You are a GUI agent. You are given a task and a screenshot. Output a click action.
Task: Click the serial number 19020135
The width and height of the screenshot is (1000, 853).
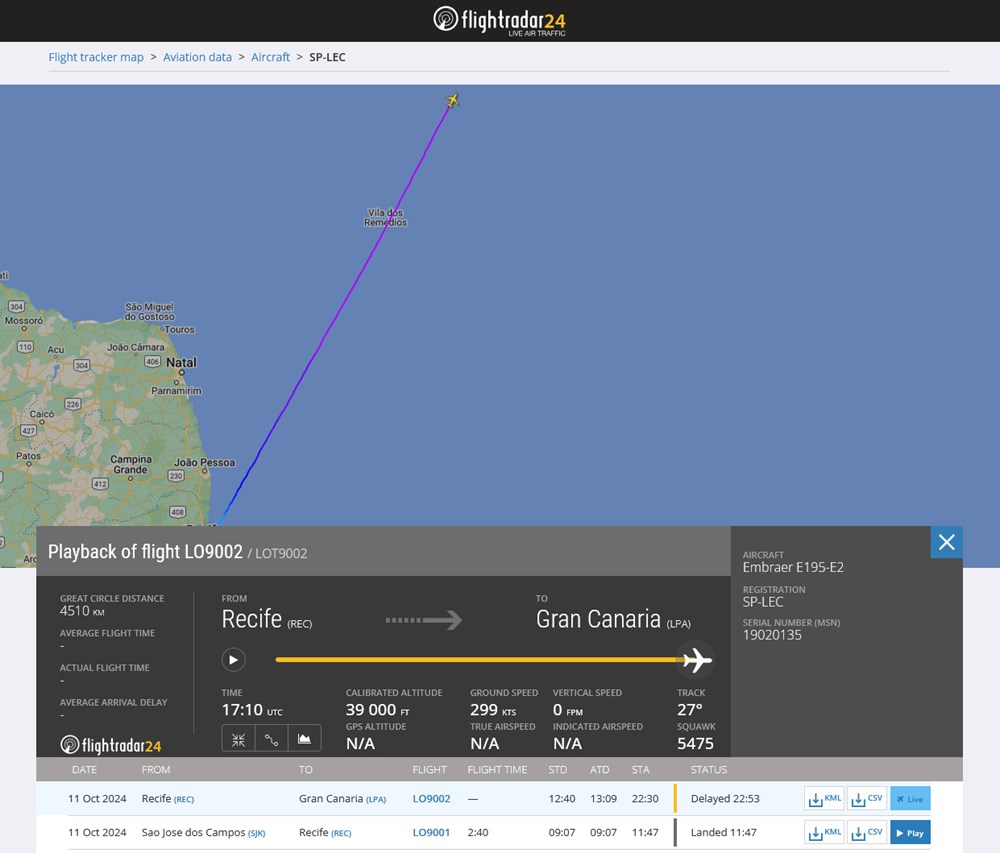(772, 635)
